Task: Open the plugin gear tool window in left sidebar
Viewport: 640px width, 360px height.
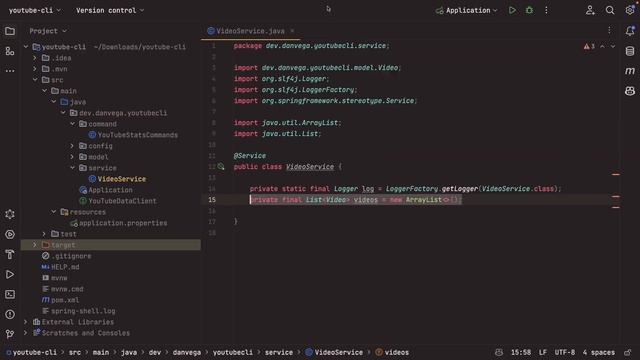Action: click(10, 214)
